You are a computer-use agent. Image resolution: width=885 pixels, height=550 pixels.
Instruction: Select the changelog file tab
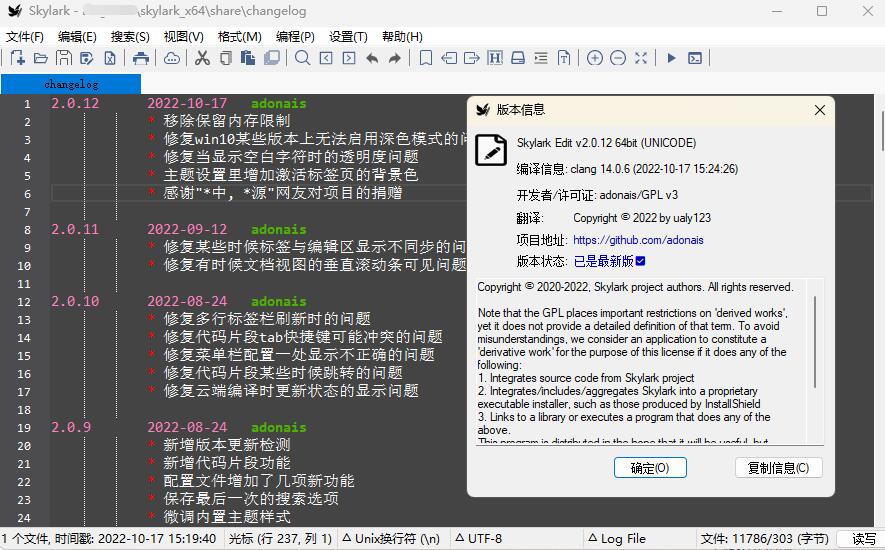click(x=71, y=84)
